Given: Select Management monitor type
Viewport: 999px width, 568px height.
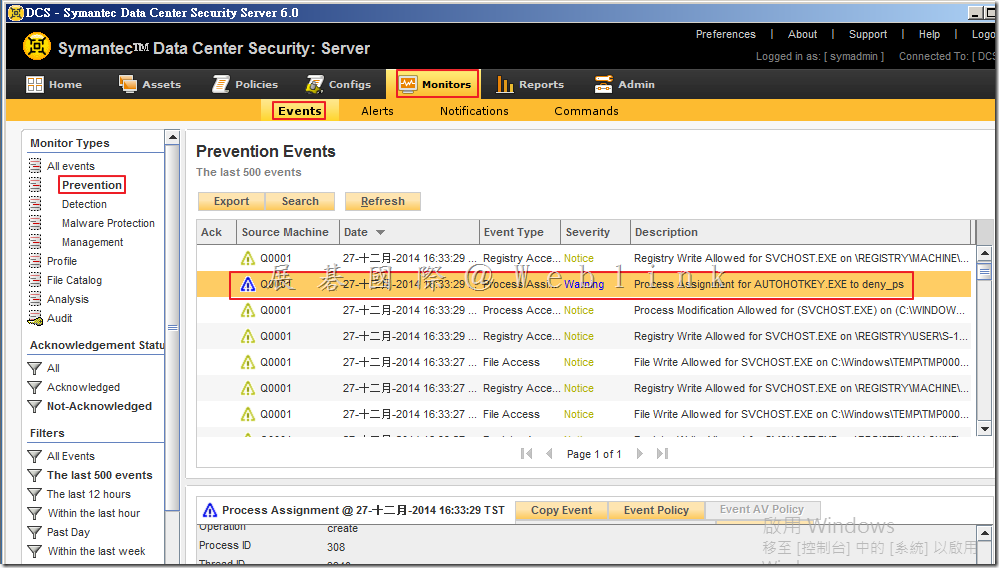Looking at the screenshot, I should tap(92, 243).
